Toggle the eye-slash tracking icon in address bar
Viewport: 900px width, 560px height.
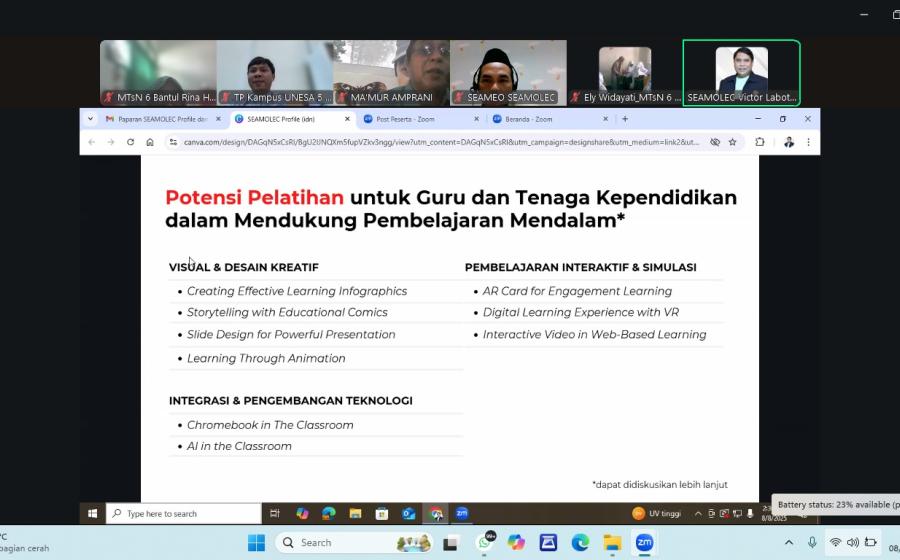[714, 142]
